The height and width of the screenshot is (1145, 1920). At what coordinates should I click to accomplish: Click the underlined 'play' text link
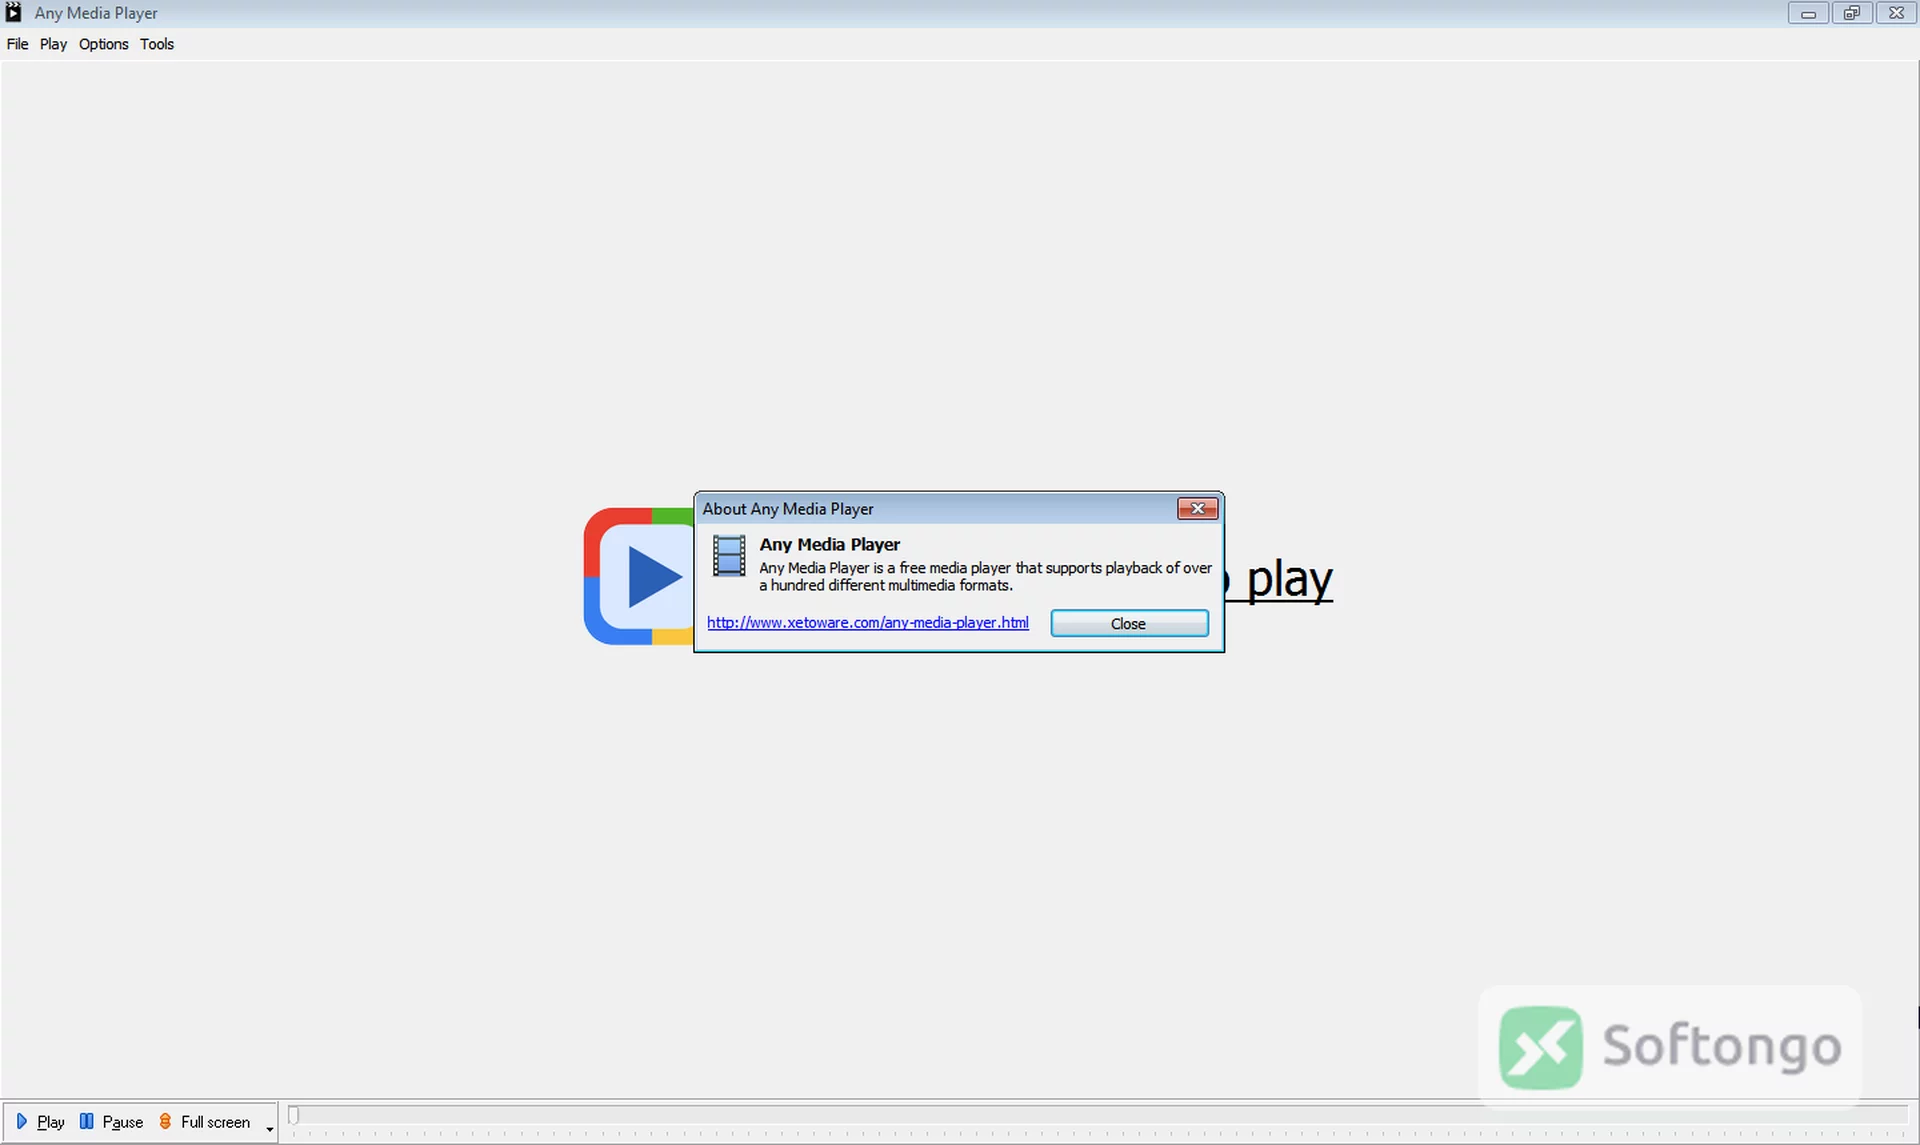(1289, 579)
